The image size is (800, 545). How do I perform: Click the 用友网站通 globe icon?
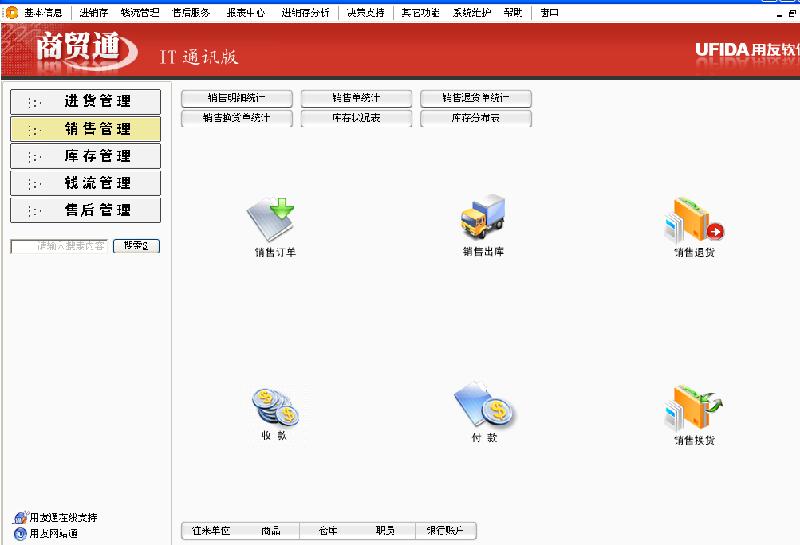pos(20,534)
